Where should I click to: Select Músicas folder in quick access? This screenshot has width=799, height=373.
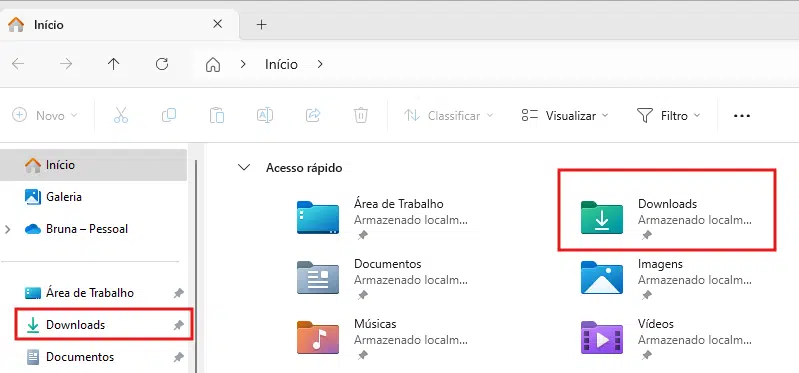point(383,338)
